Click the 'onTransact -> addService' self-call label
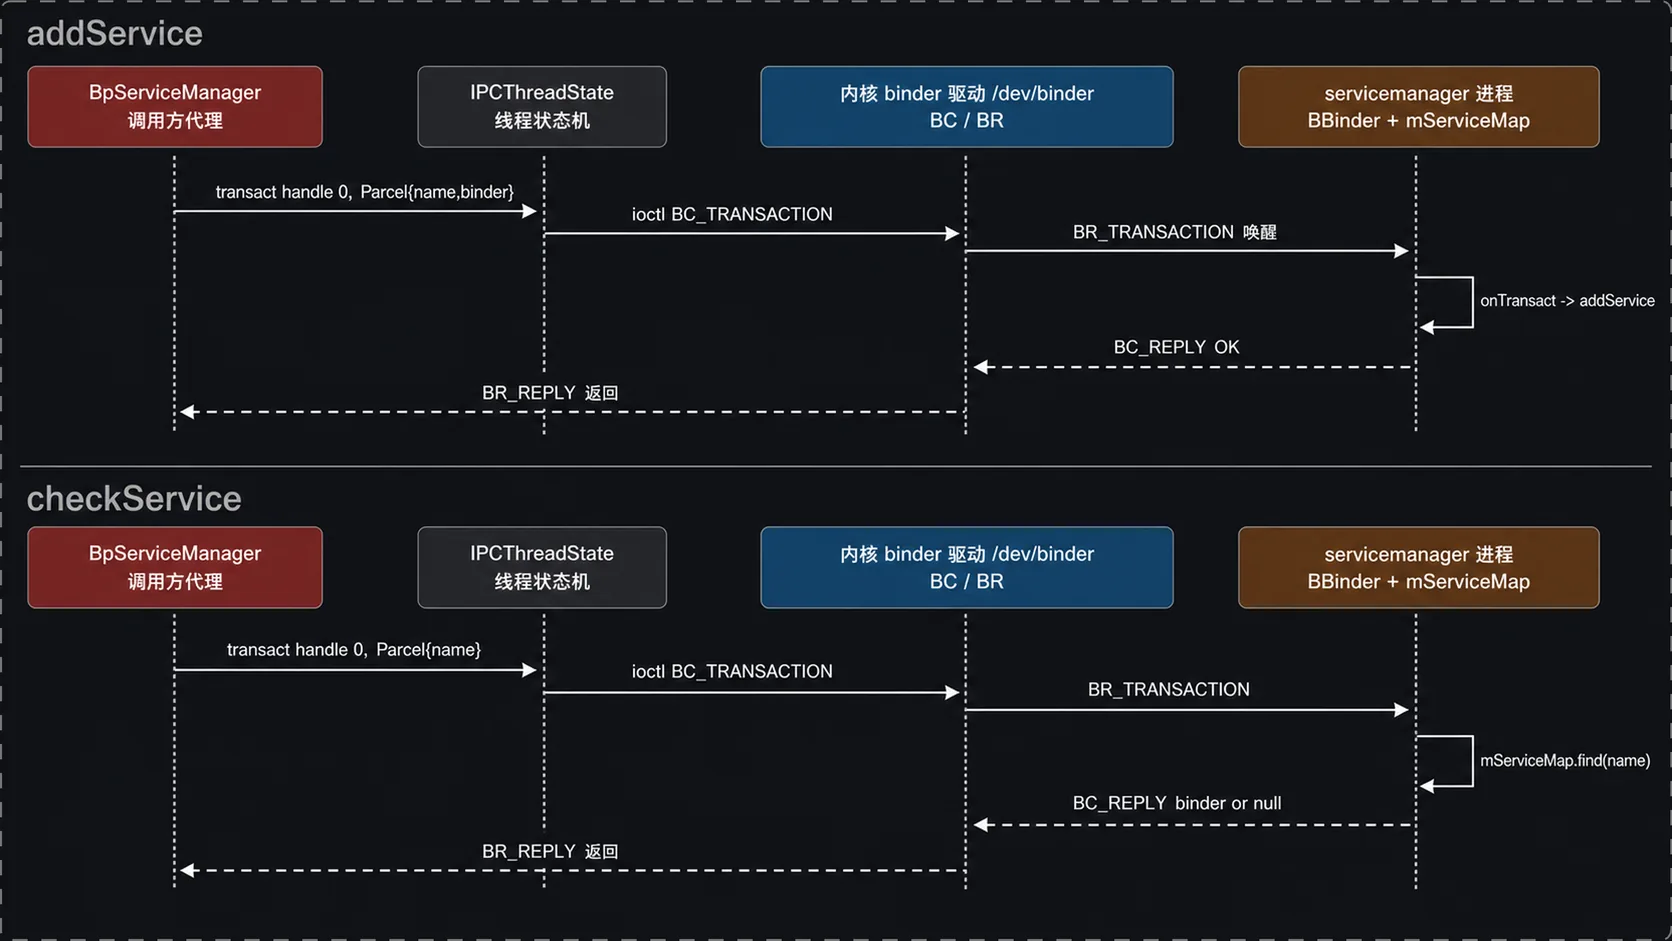The width and height of the screenshot is (1672, 941). [1567, 301]
